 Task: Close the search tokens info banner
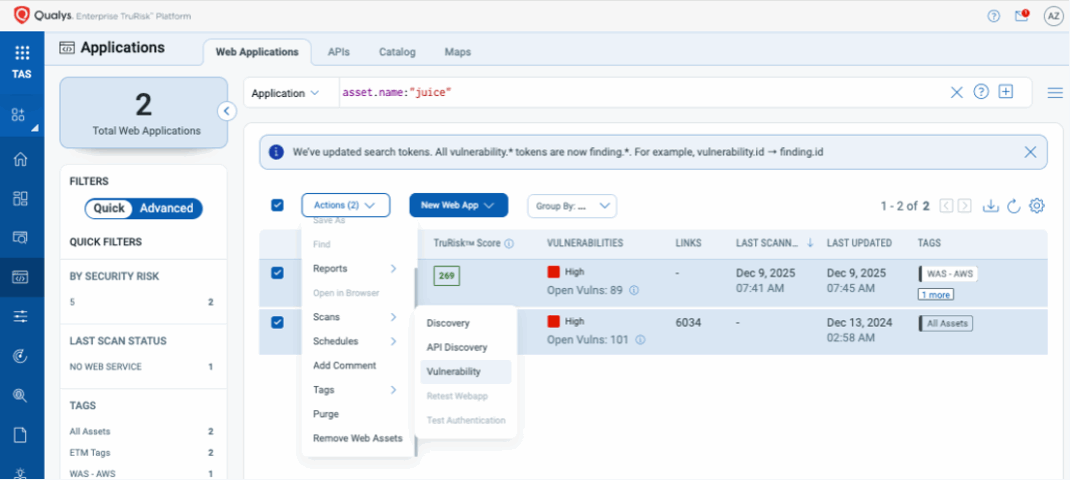1030,152
